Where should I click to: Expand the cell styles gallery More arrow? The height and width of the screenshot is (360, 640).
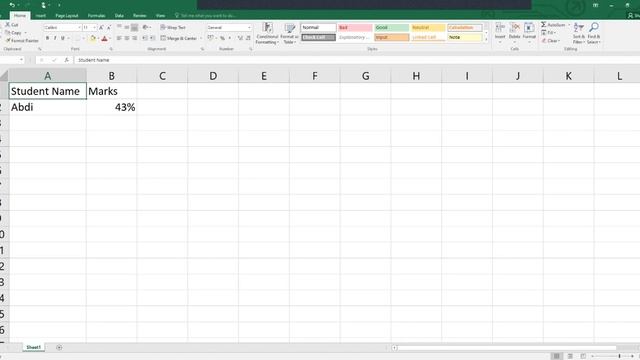click(486, 39)
